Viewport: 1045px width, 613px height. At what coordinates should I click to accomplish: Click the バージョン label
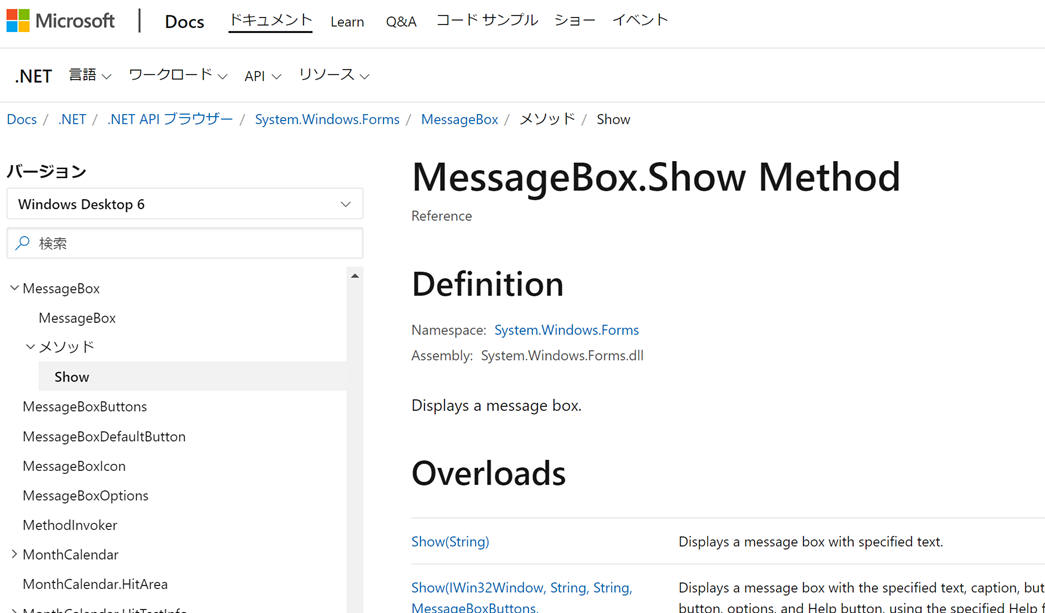click(x=47, y=171)
